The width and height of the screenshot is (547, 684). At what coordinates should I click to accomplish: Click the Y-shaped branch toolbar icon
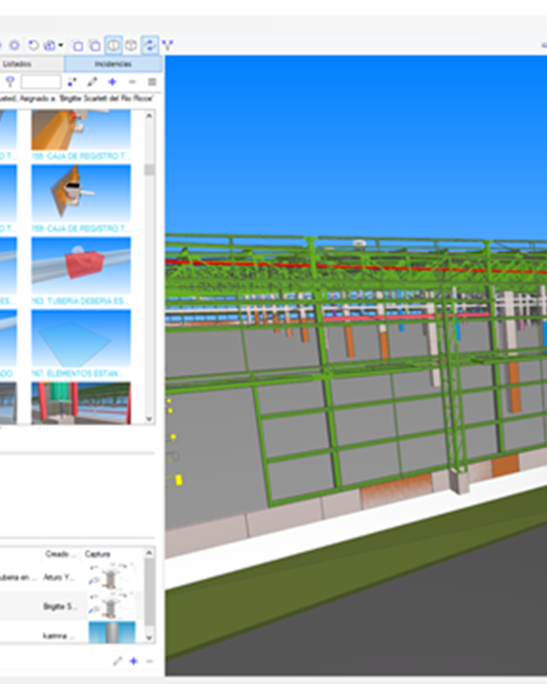(168, 45)
